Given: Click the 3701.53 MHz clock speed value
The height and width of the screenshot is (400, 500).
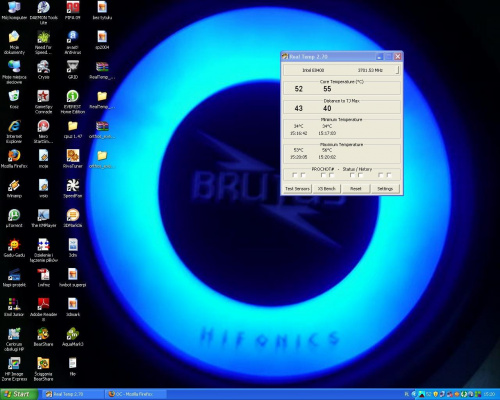Looking at the screenshot, I should 370,70.
